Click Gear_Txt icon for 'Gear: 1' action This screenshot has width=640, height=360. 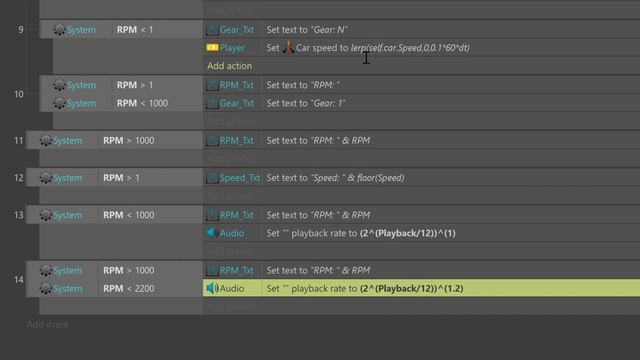click(212, 103)
